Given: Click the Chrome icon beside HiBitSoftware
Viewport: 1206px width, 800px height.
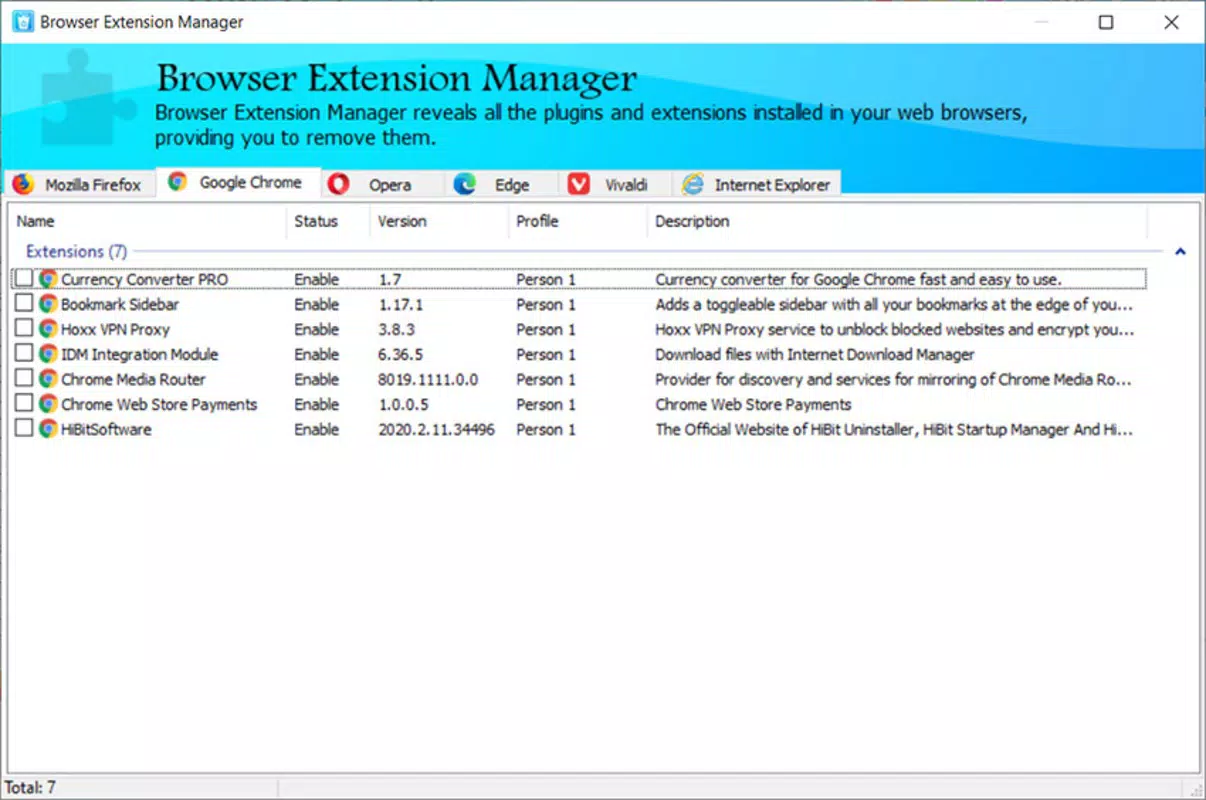Looking at the screenshot, I should 48,429.
